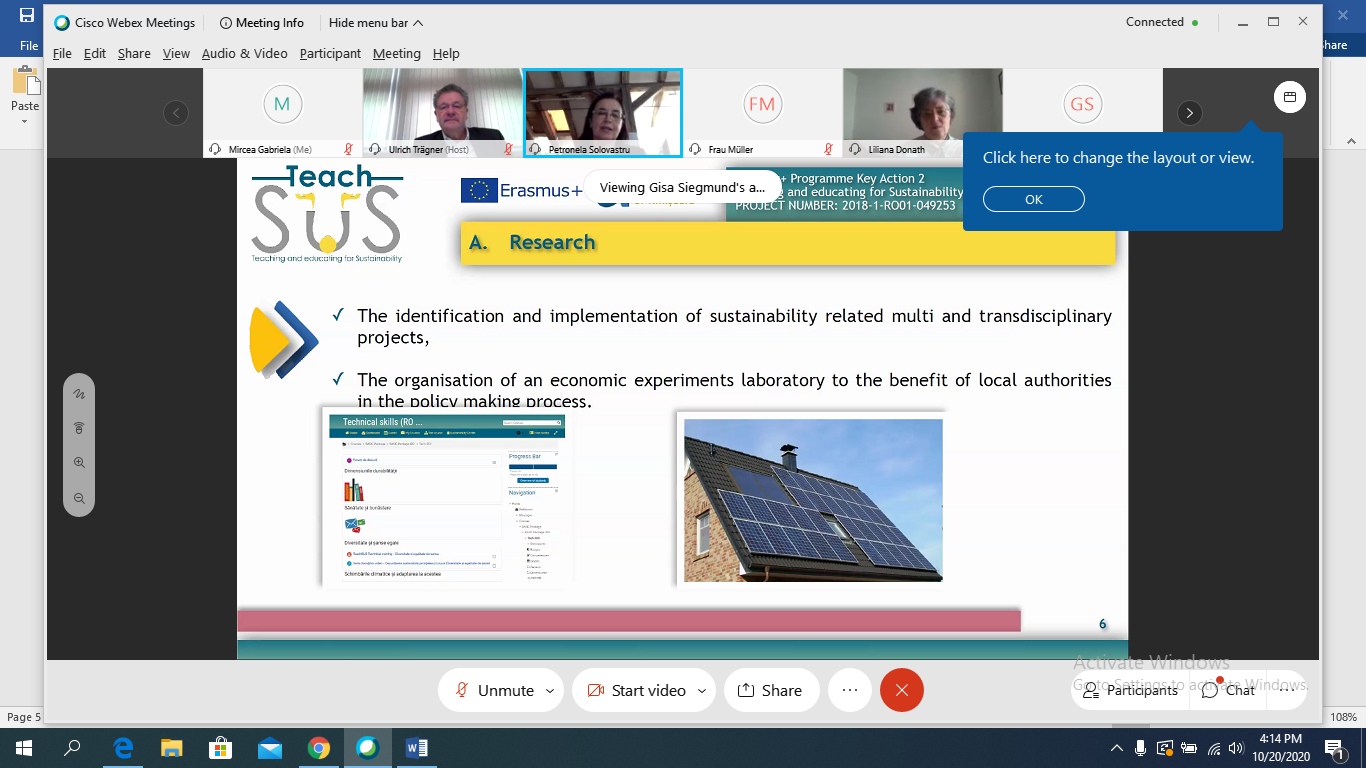Image resolution: width=1366 pixels, height=768 pixels.
Task: Open the File tab in Word window
Action: [29, 46]
